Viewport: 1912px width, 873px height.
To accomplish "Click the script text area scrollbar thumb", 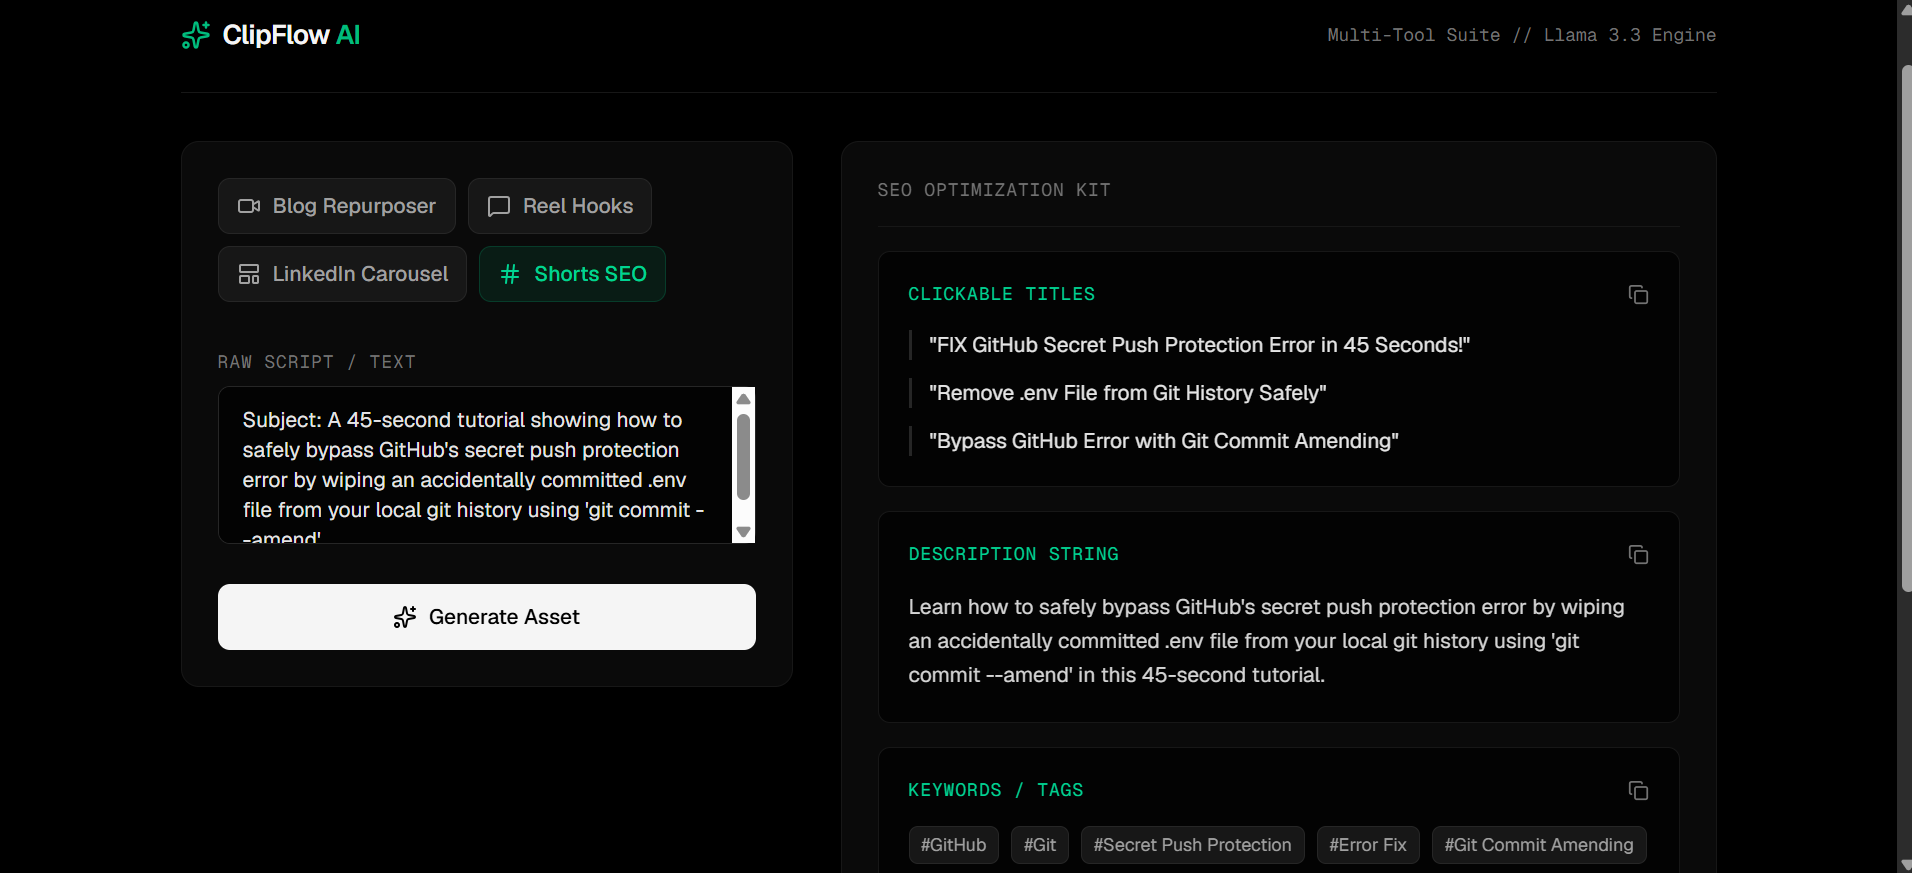I will [x=743, y=456].
